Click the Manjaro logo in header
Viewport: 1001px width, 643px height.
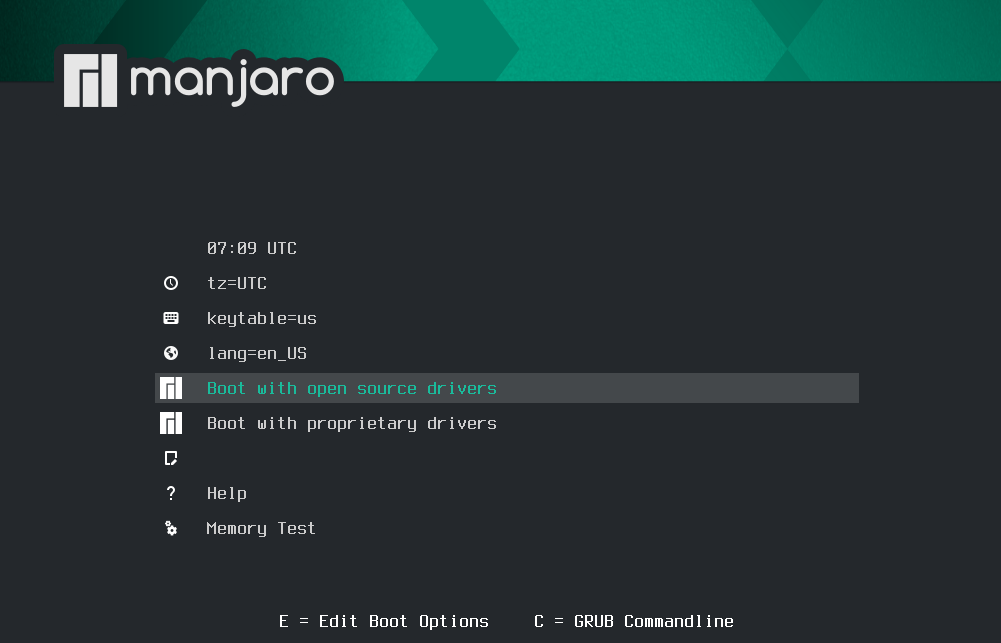click(x=199, y=80)
